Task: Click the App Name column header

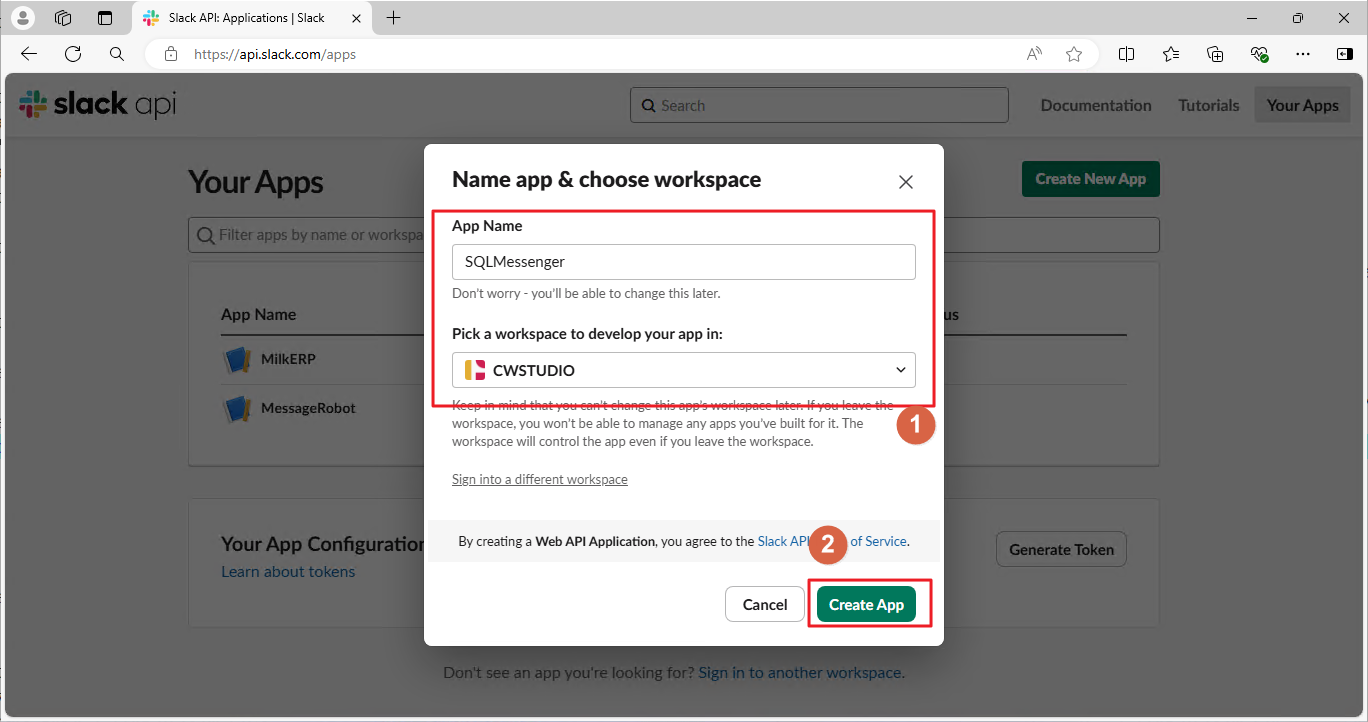Action: (x=258, y=314)
